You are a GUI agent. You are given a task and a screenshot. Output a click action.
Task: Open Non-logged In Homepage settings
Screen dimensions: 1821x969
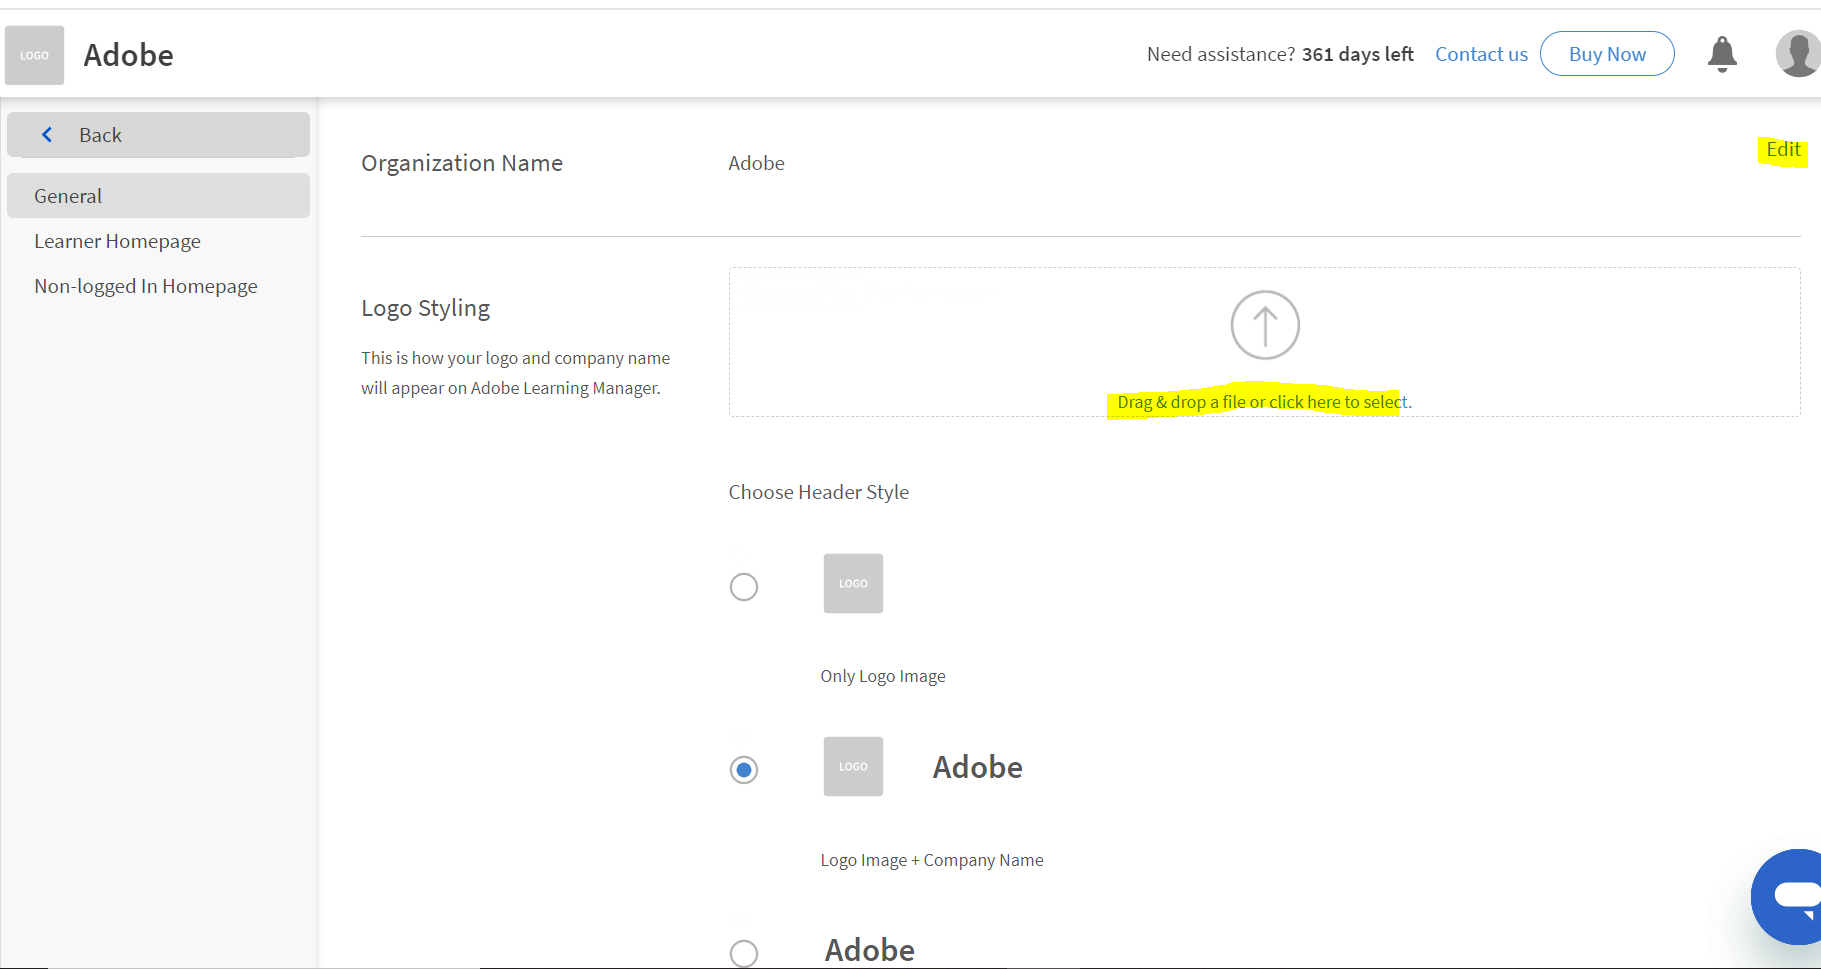[x=146, y=286]
